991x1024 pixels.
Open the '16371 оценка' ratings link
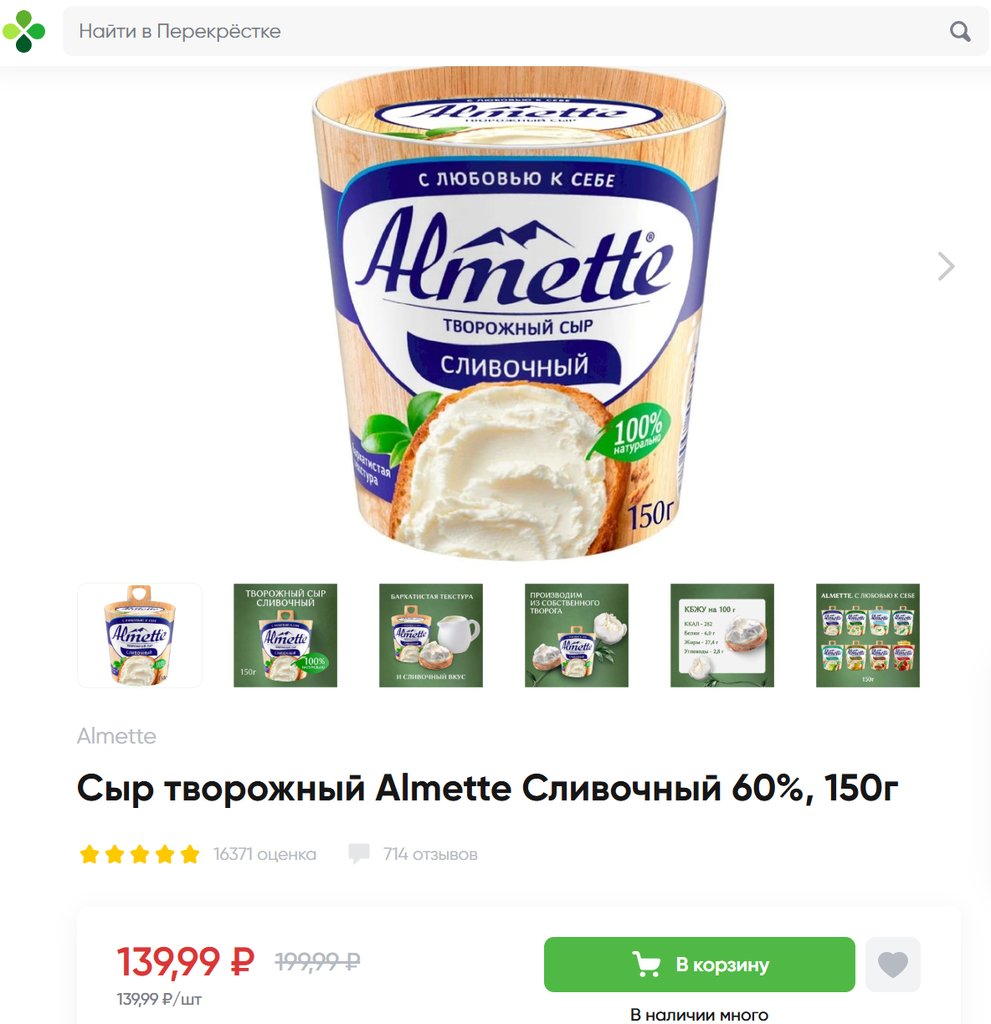pyautogui.click(x=265, y=854)
